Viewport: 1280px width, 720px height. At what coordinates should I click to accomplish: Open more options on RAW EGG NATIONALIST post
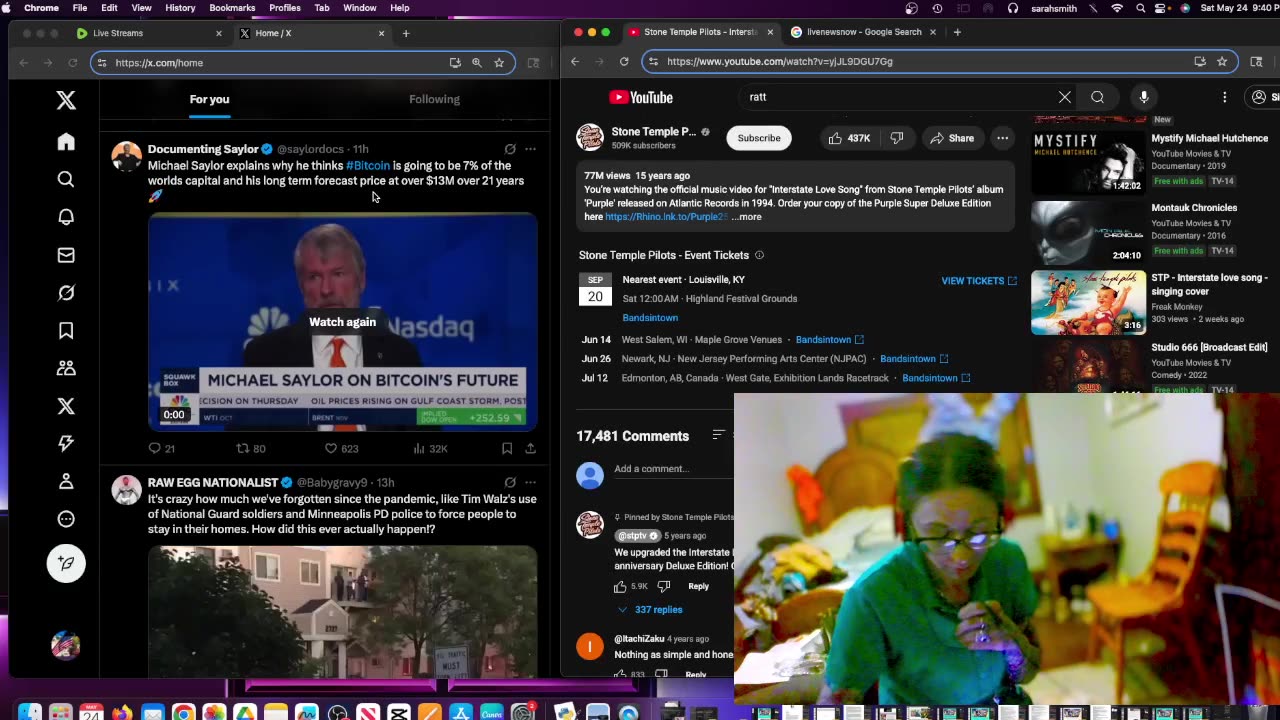pos(530,483)
